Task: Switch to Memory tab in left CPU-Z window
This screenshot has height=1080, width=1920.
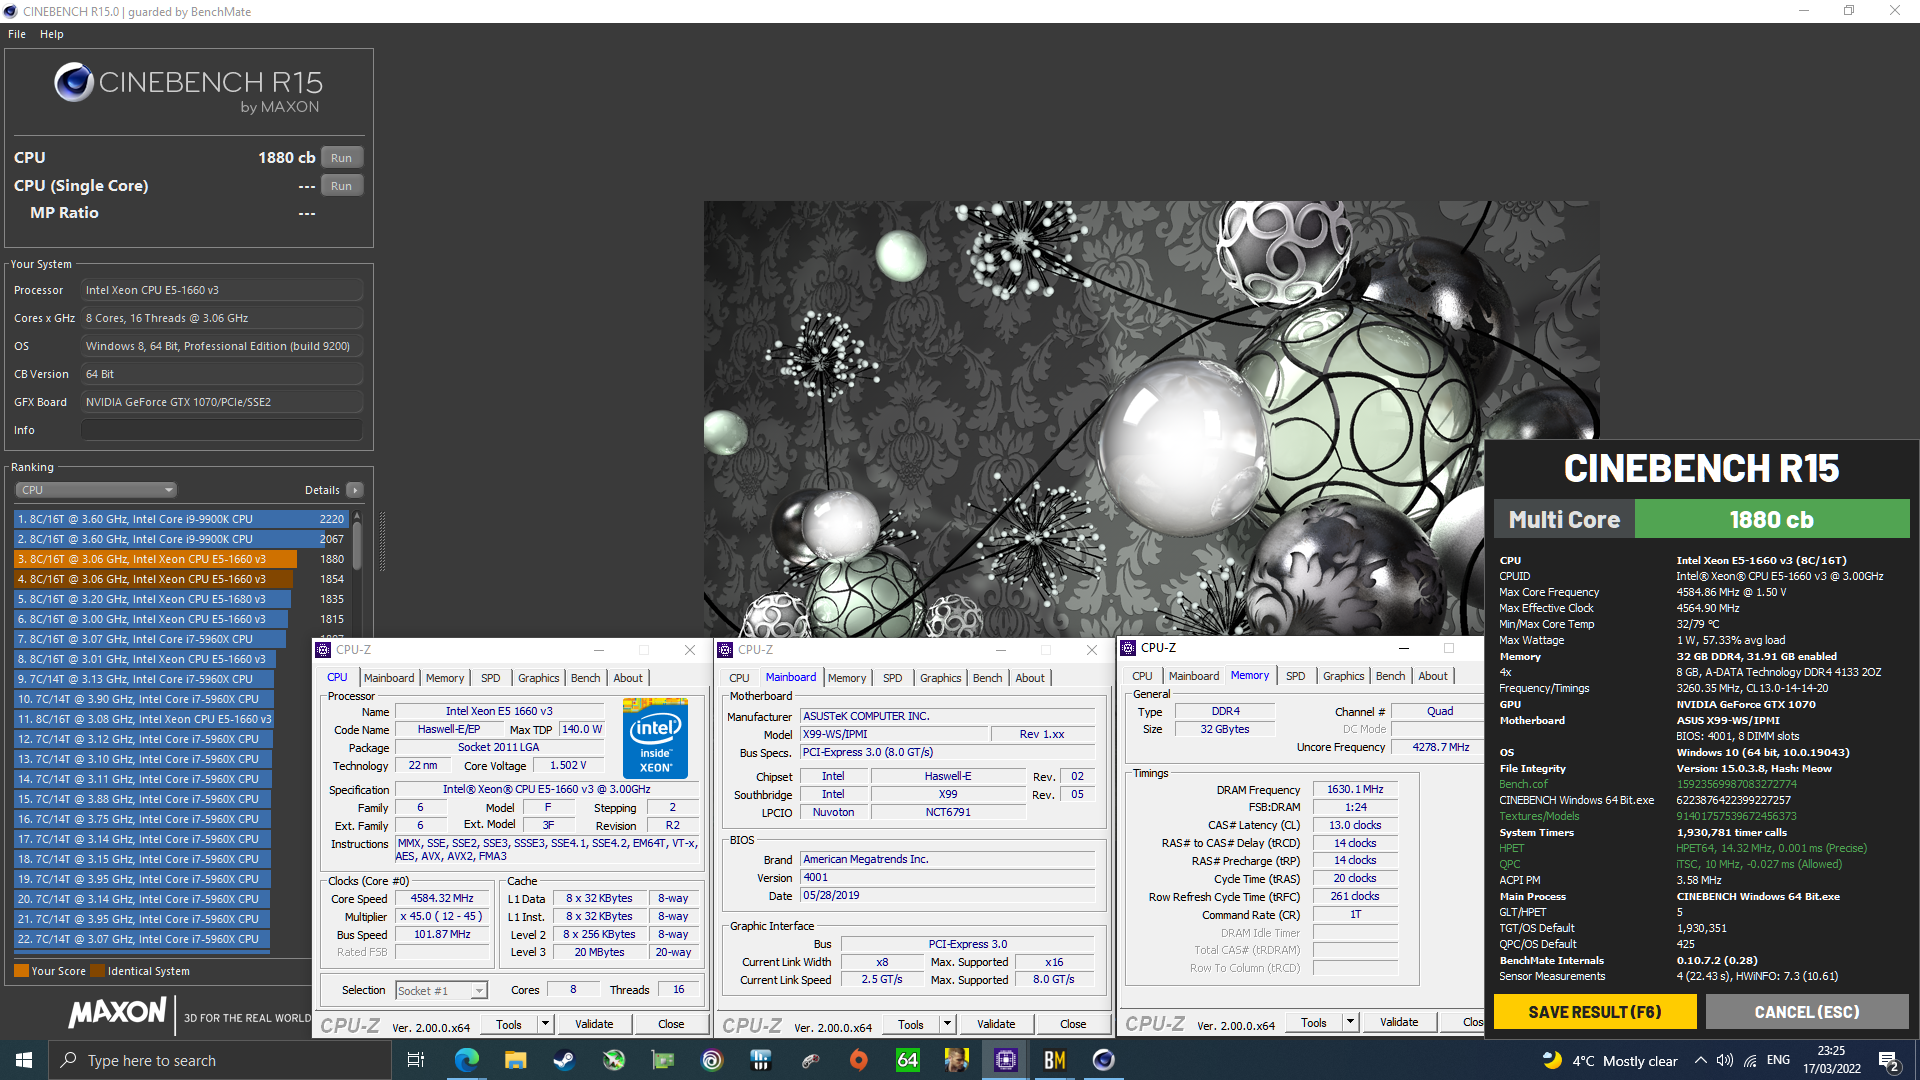Action: point(445,678)
